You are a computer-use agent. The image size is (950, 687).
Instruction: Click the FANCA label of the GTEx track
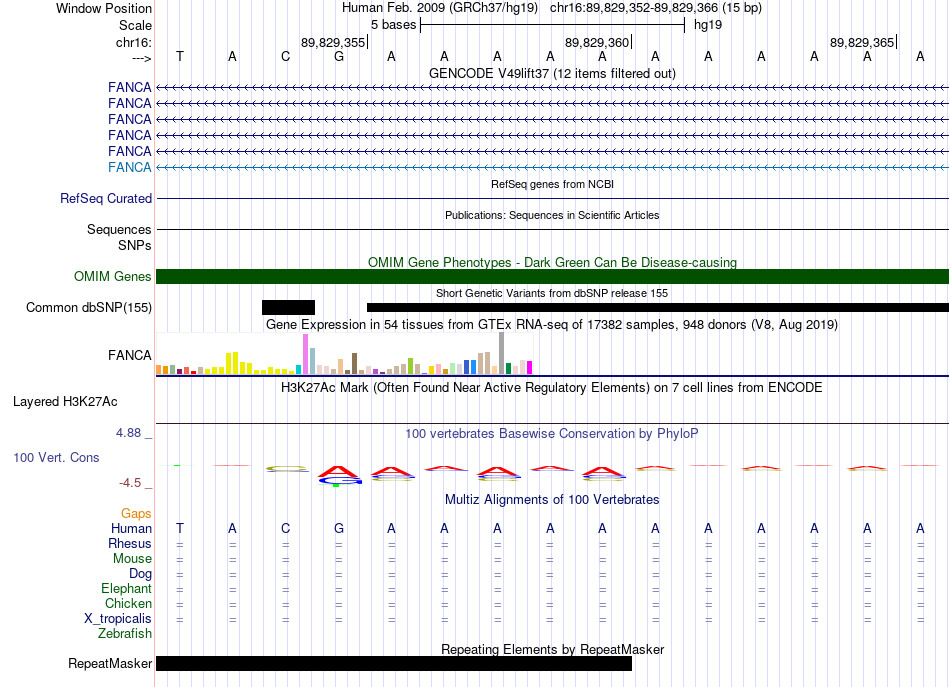[x=130, y=355]
